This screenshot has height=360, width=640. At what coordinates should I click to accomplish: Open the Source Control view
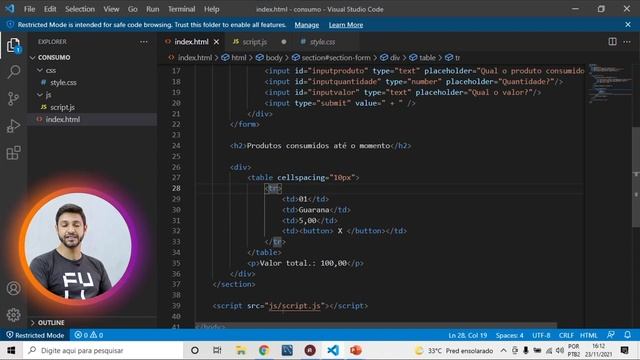click(x=13, y=99)
